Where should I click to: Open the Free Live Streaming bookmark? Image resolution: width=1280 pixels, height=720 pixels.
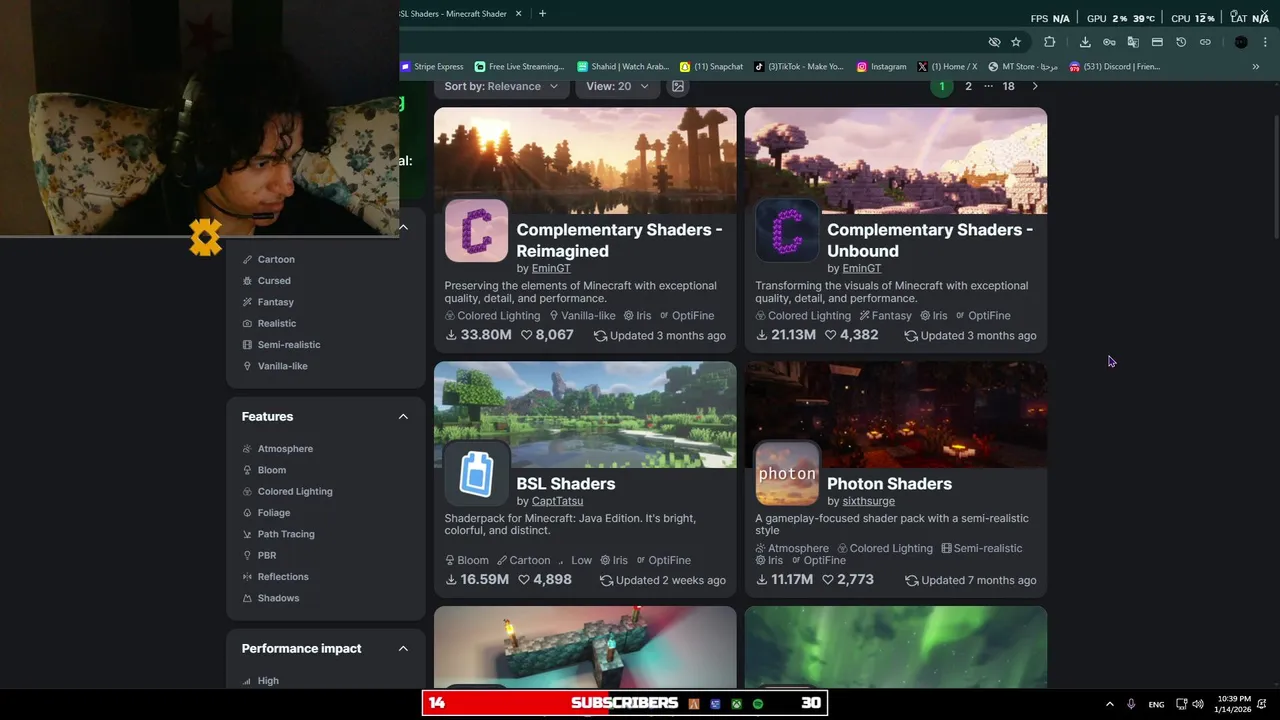[x=520, y=67]
